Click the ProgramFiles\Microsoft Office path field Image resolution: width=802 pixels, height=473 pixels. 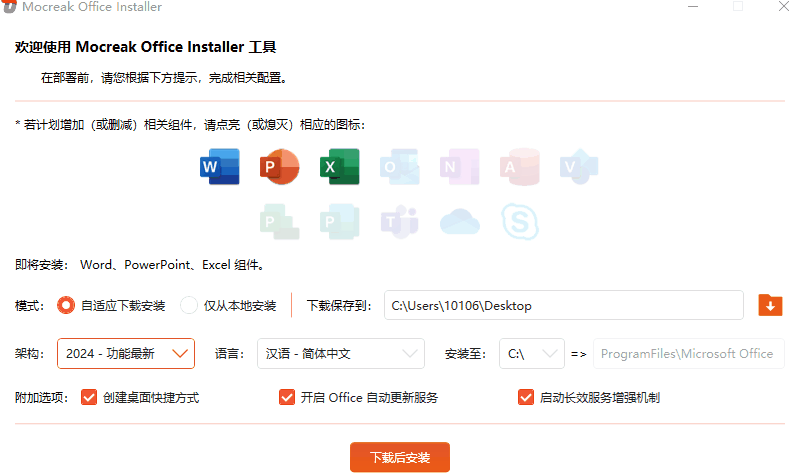point(688,353)
